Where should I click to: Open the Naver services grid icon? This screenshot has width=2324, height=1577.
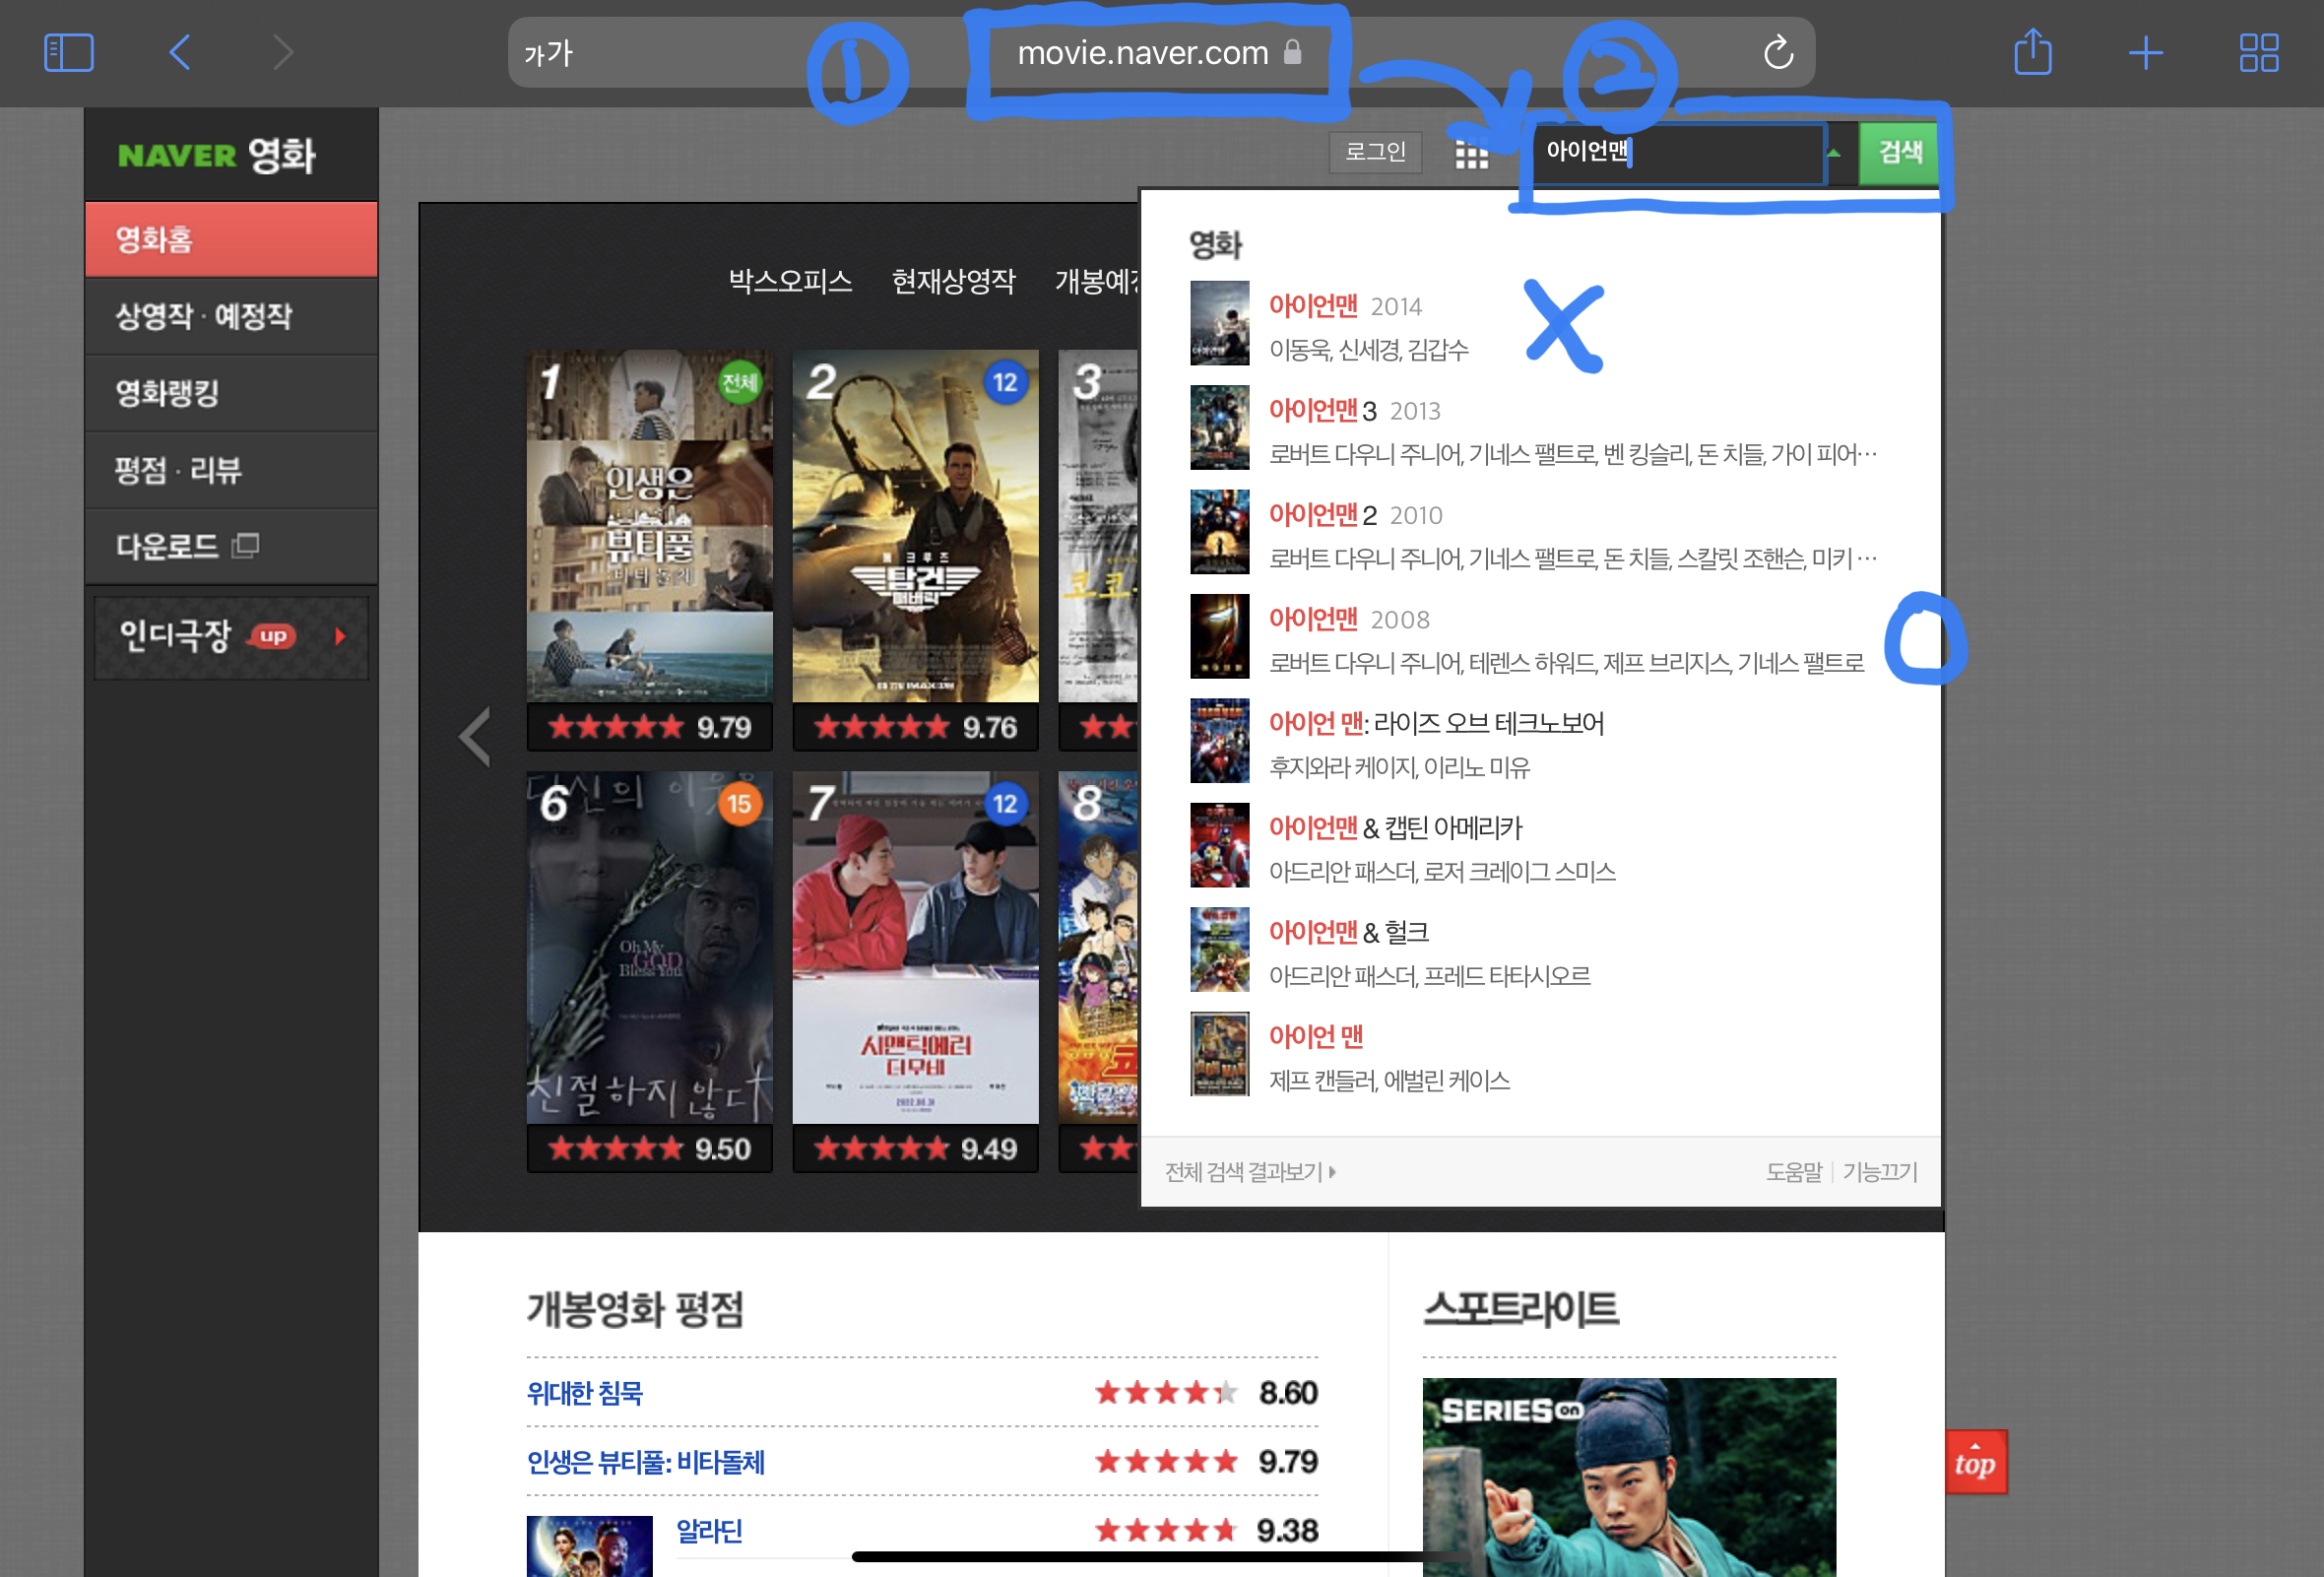point(1471,154)
